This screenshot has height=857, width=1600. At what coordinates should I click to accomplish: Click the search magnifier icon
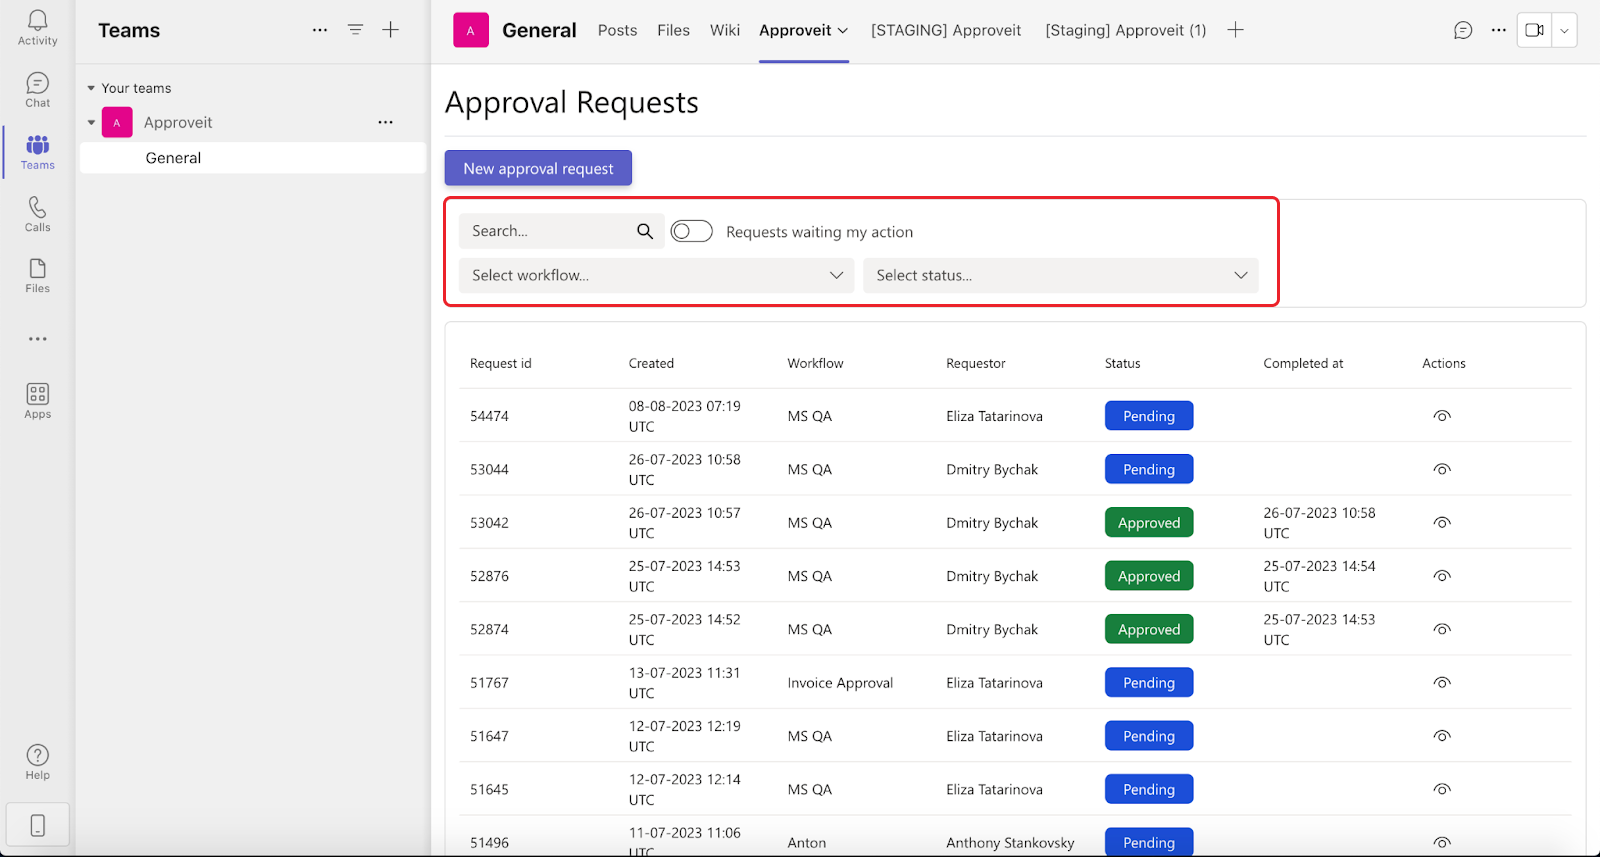pyautogui.click(x=645, y=231)
